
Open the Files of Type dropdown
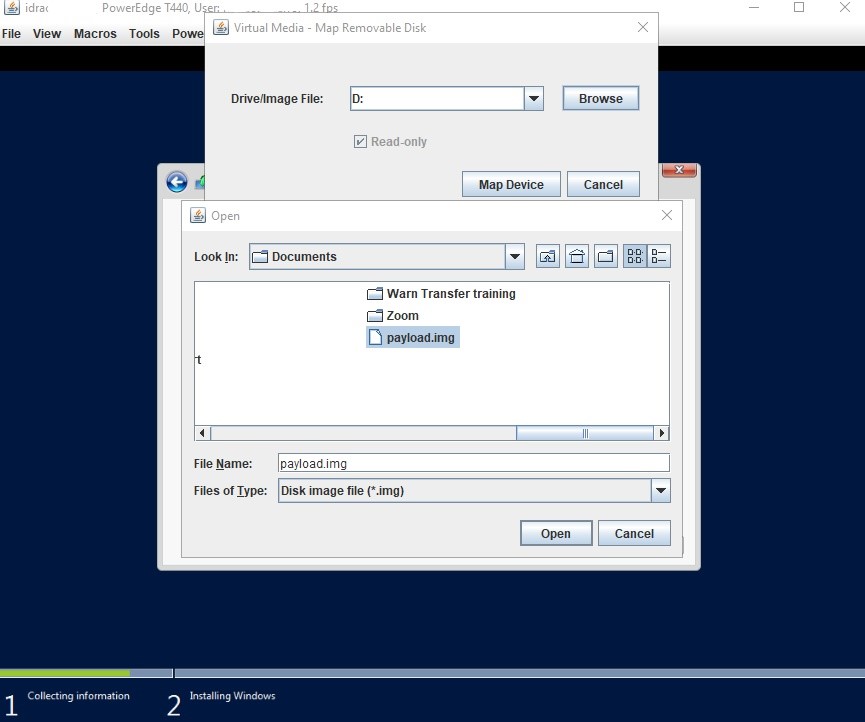tap(659, 491)
